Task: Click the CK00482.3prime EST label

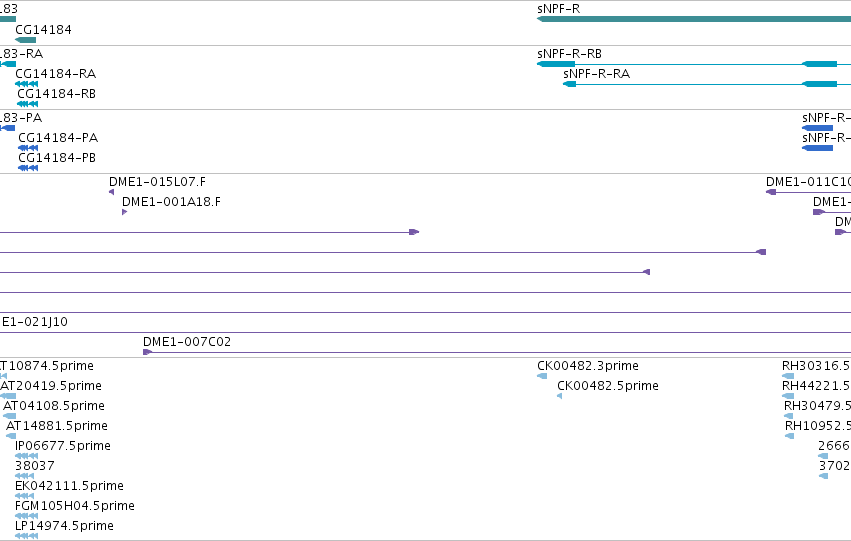Action: pos(588,366)
